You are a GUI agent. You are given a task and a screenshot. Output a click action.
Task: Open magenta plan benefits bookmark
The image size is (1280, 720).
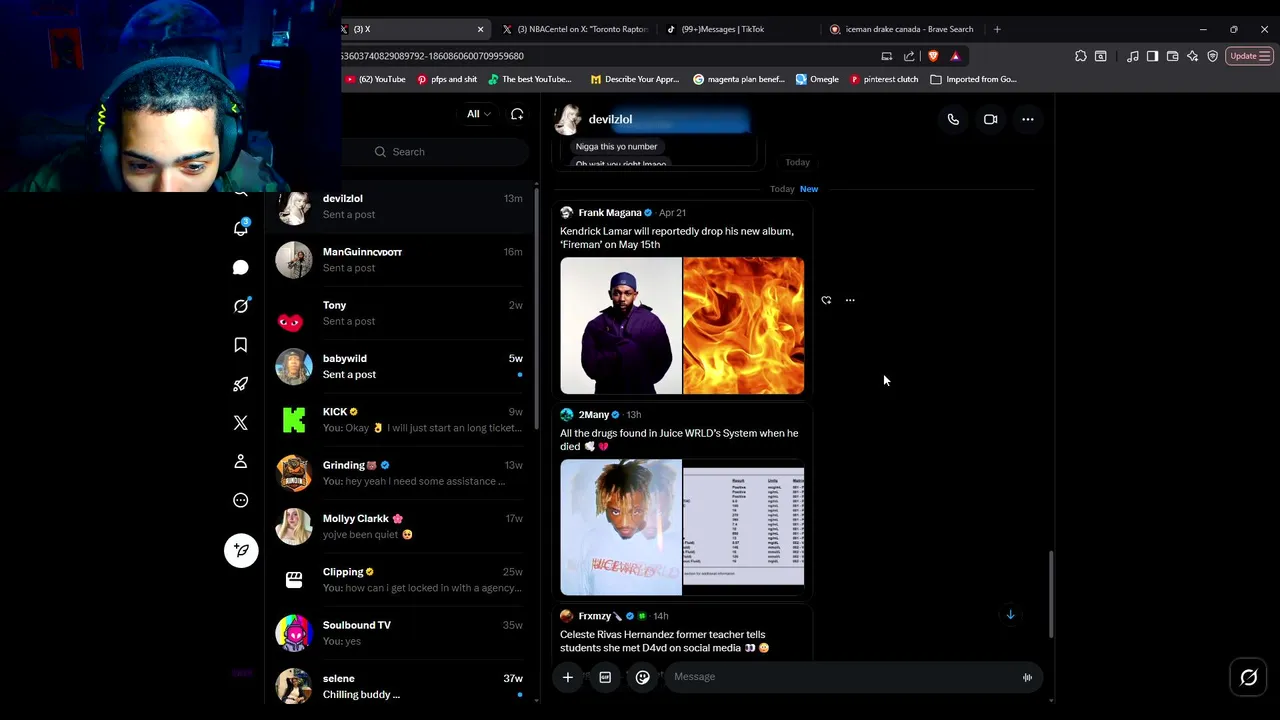pyautogui.click(x=739, y=79)
